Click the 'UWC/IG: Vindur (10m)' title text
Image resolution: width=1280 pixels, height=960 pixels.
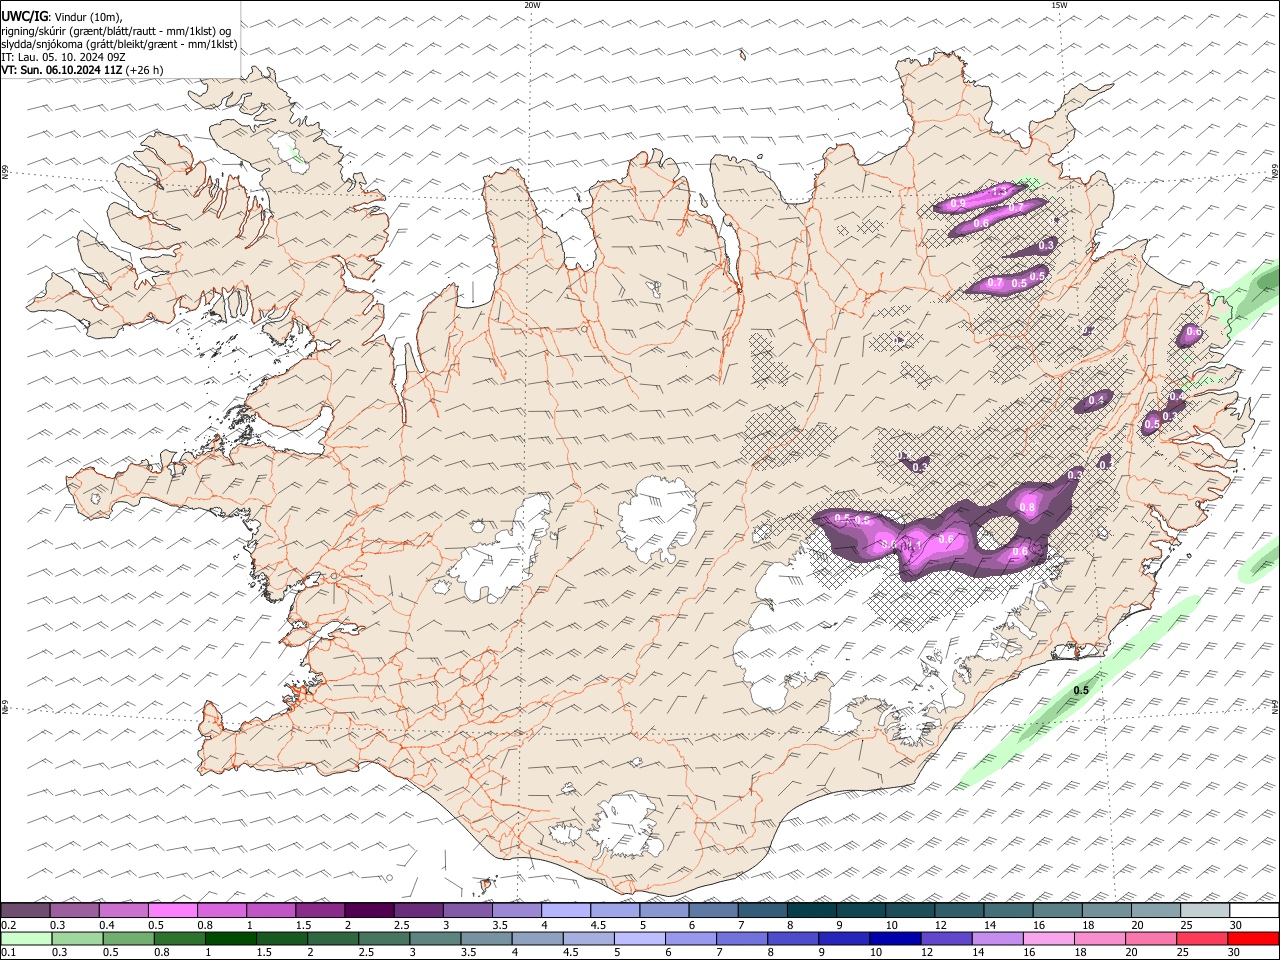coord(62,17)
